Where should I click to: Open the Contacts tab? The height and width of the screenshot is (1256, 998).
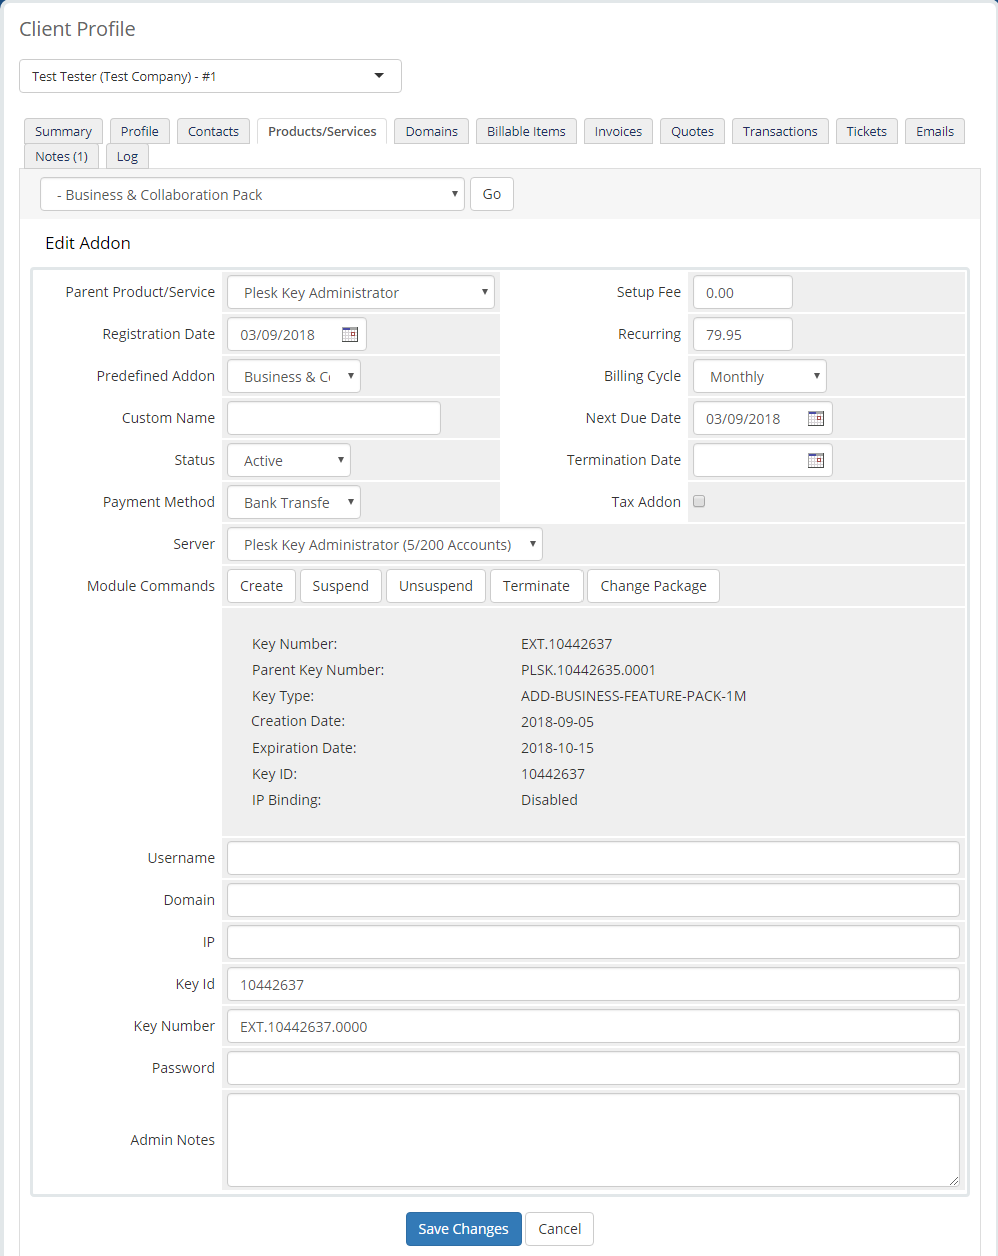point(213,131)
